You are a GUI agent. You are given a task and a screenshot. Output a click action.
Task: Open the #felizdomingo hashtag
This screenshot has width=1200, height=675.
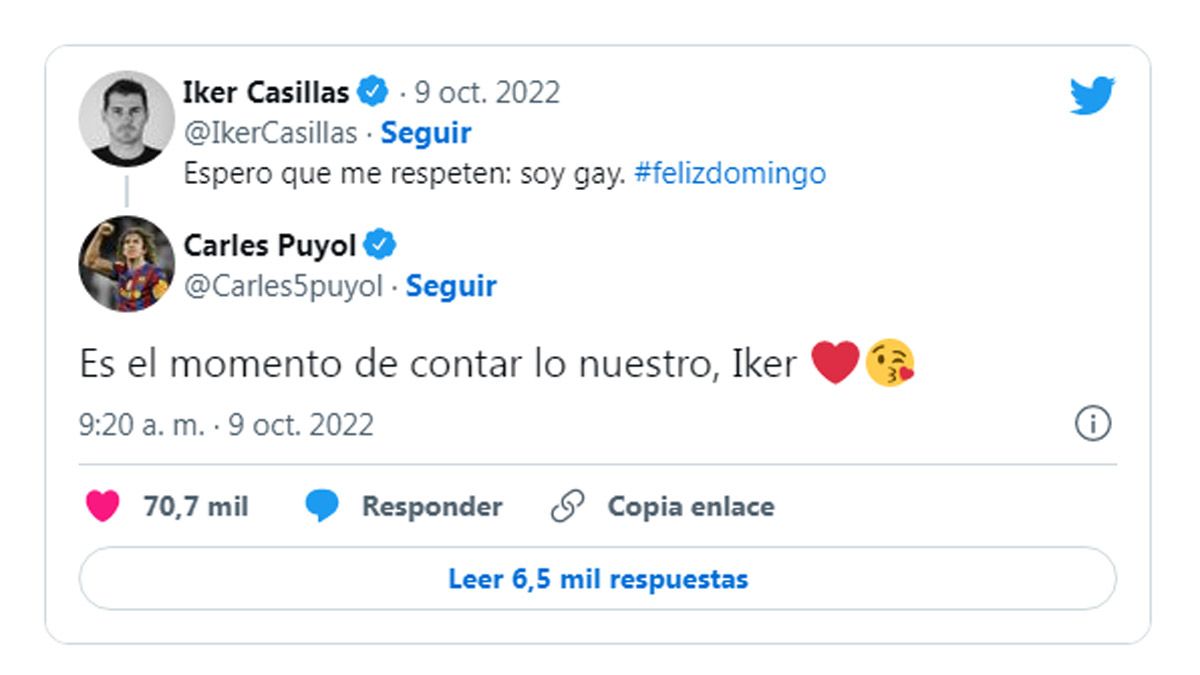729,174
